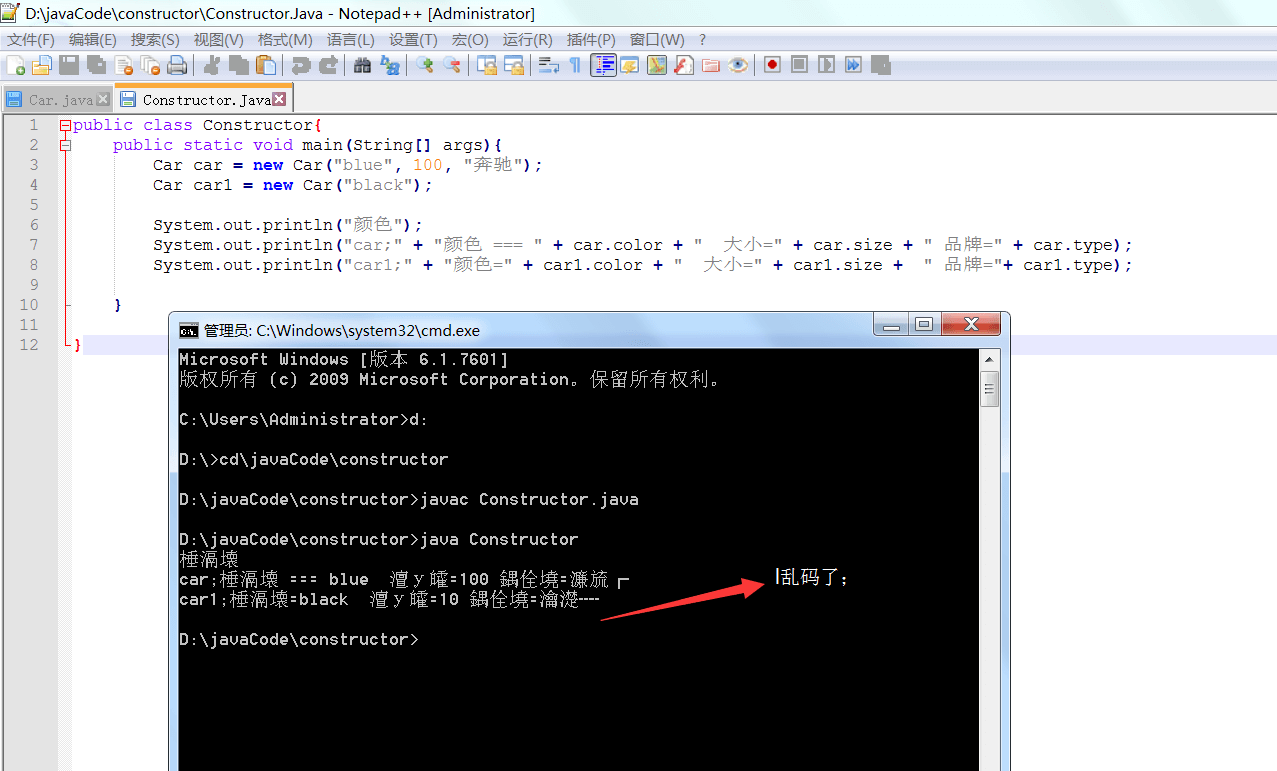Click the user-defined language icon
The height and width of the screenshot is (771, 1277).
pos(630,65)
